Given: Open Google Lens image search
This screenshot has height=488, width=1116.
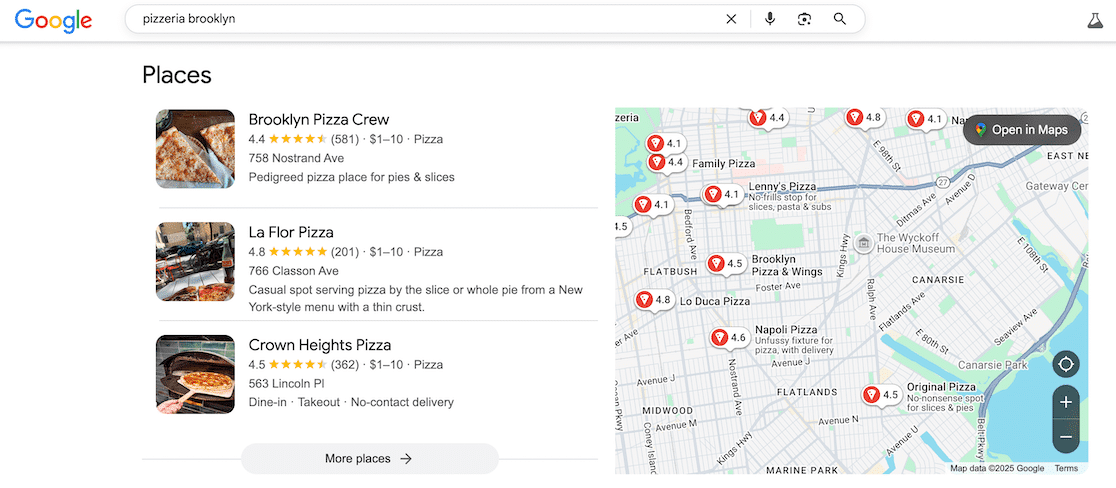Looking at the screenshot, I should [x=804, y=19].
